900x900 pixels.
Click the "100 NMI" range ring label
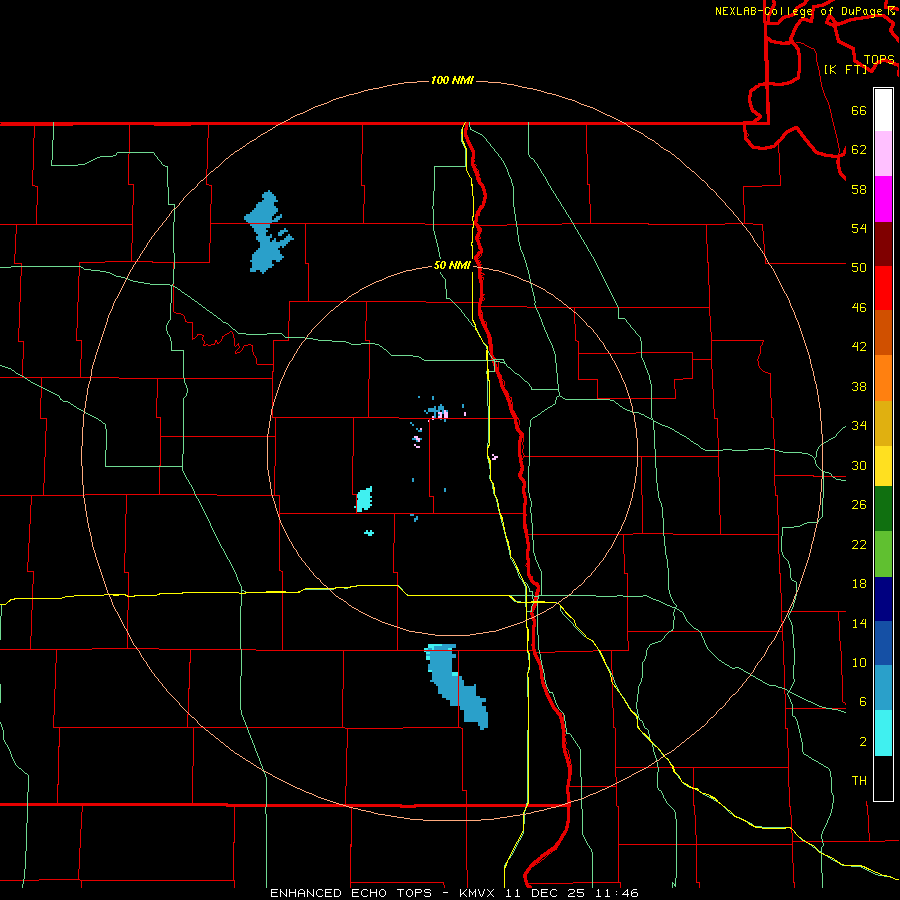pos(452,80)
